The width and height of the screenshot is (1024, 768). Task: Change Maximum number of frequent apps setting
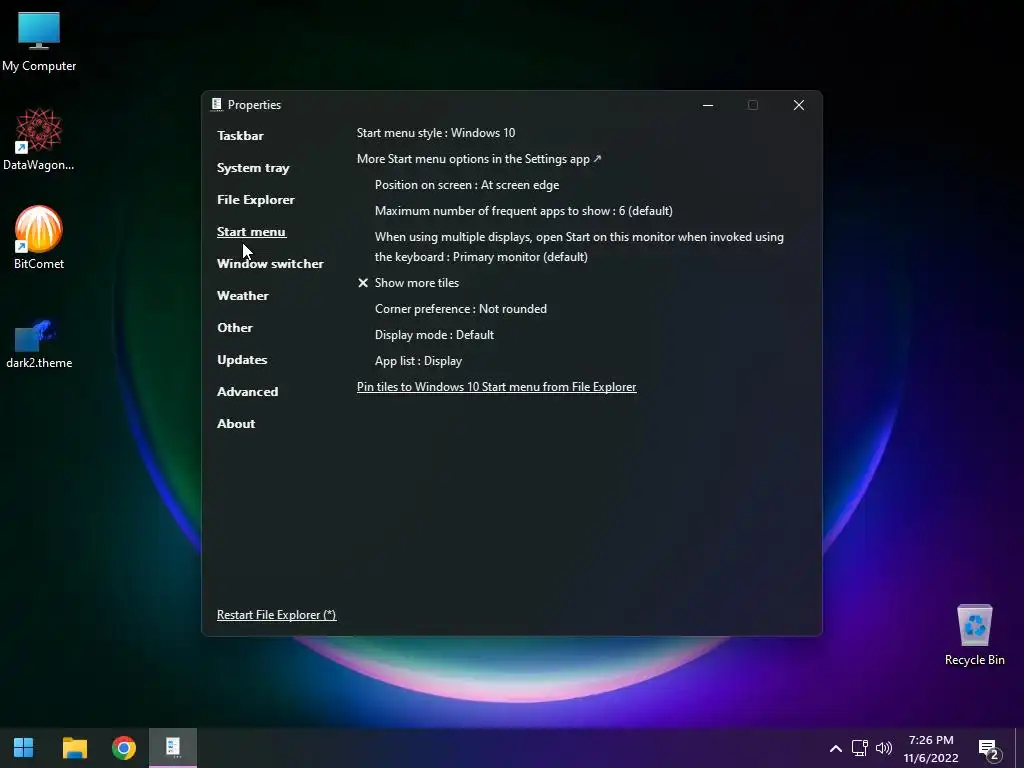point(524,211)
